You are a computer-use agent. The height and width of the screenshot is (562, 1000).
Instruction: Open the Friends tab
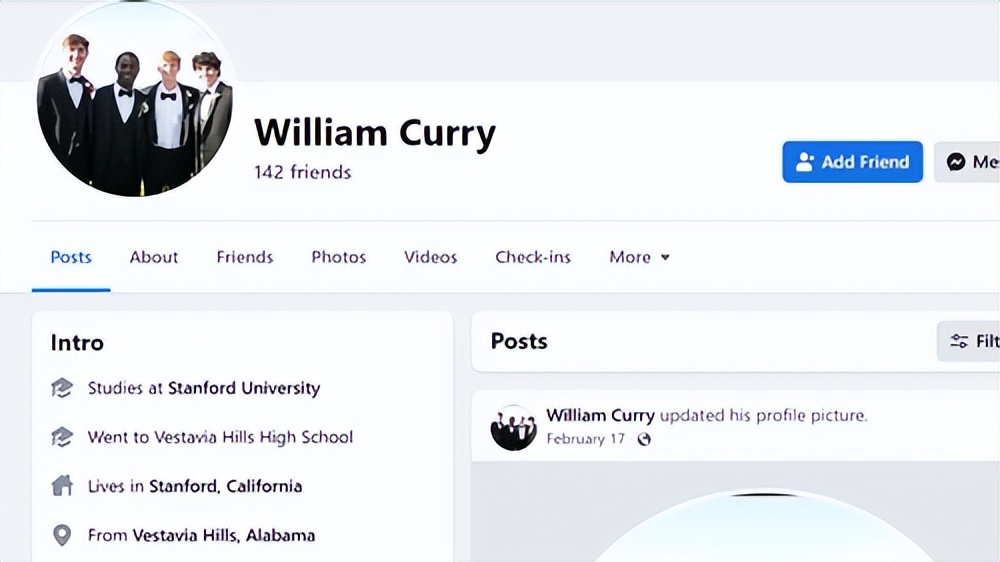(245, 257)
